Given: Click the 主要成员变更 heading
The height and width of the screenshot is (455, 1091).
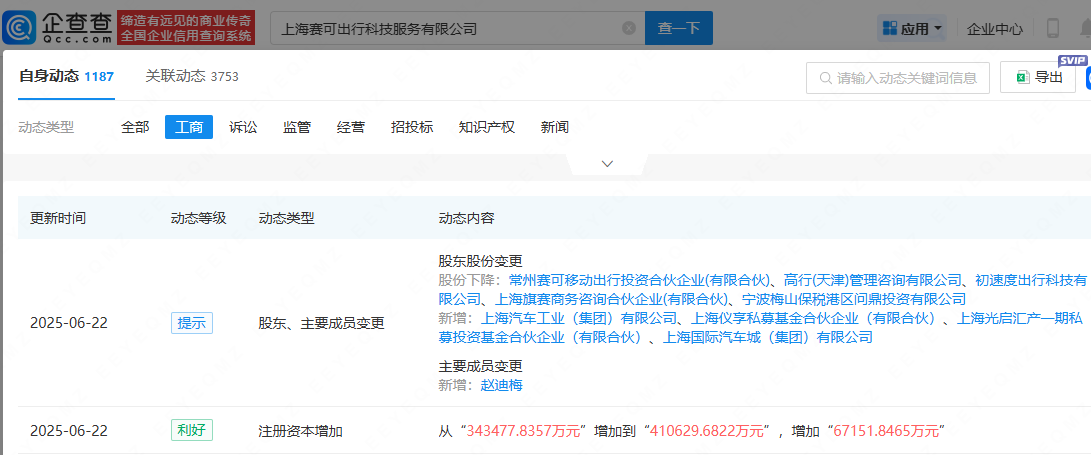Looking at the screenshot, I should [x=480, y=366].
